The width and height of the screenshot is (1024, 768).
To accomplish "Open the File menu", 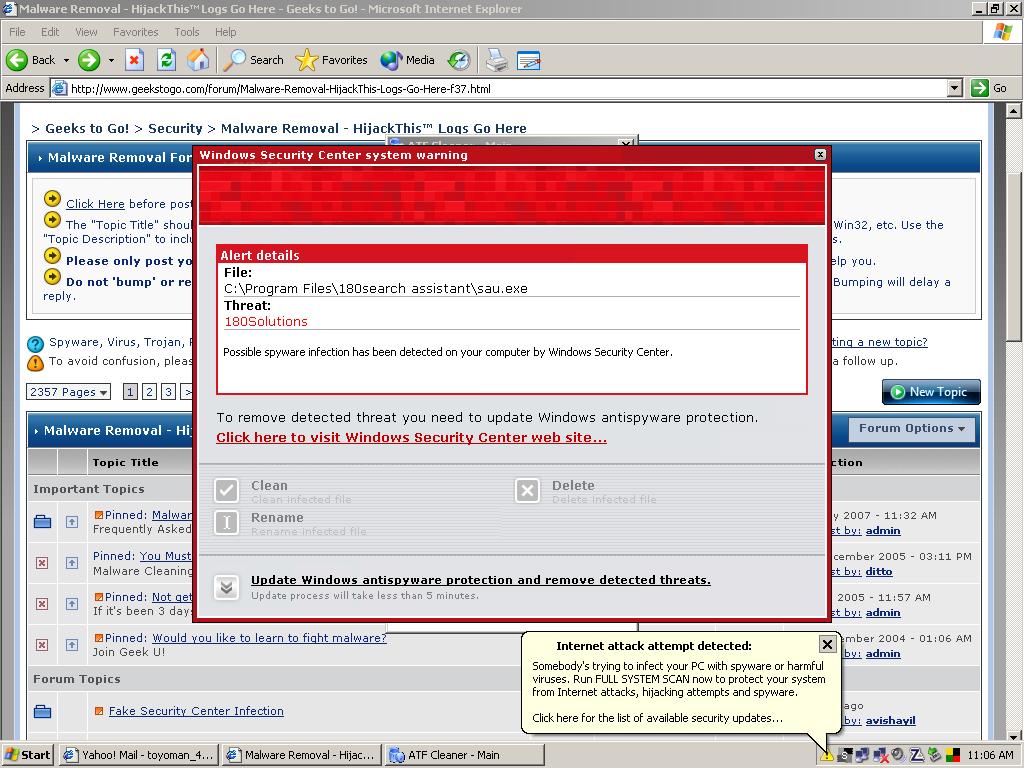I will pos(17,32).
